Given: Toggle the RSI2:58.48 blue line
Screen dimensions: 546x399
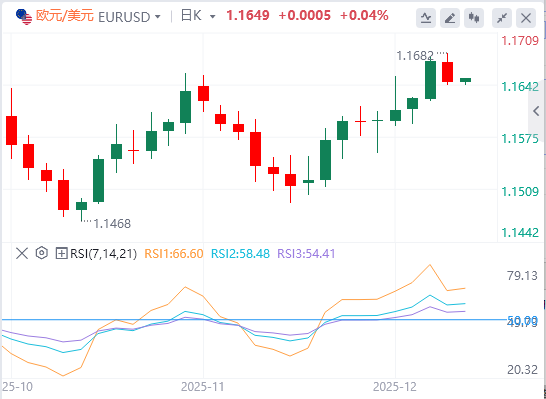Looking at the screenshot, I should [x=240, y=253].
